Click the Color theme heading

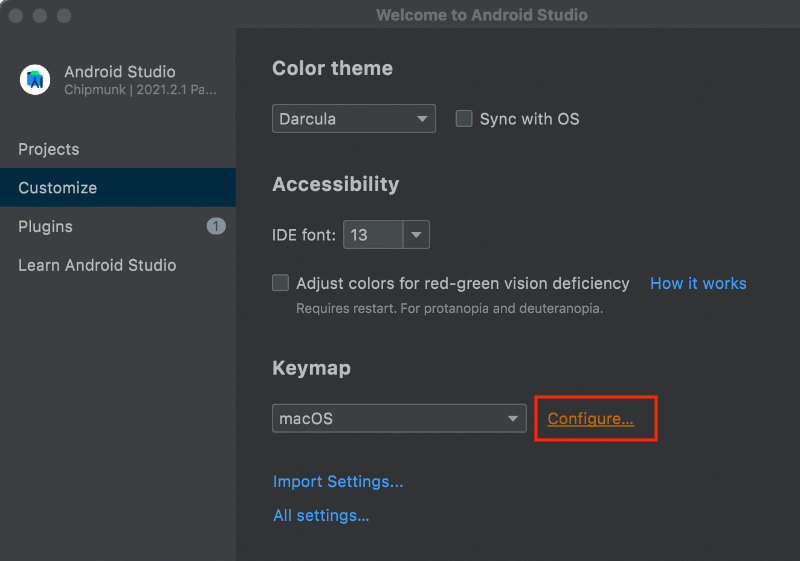pyautogui.click(x=332, y=68)
